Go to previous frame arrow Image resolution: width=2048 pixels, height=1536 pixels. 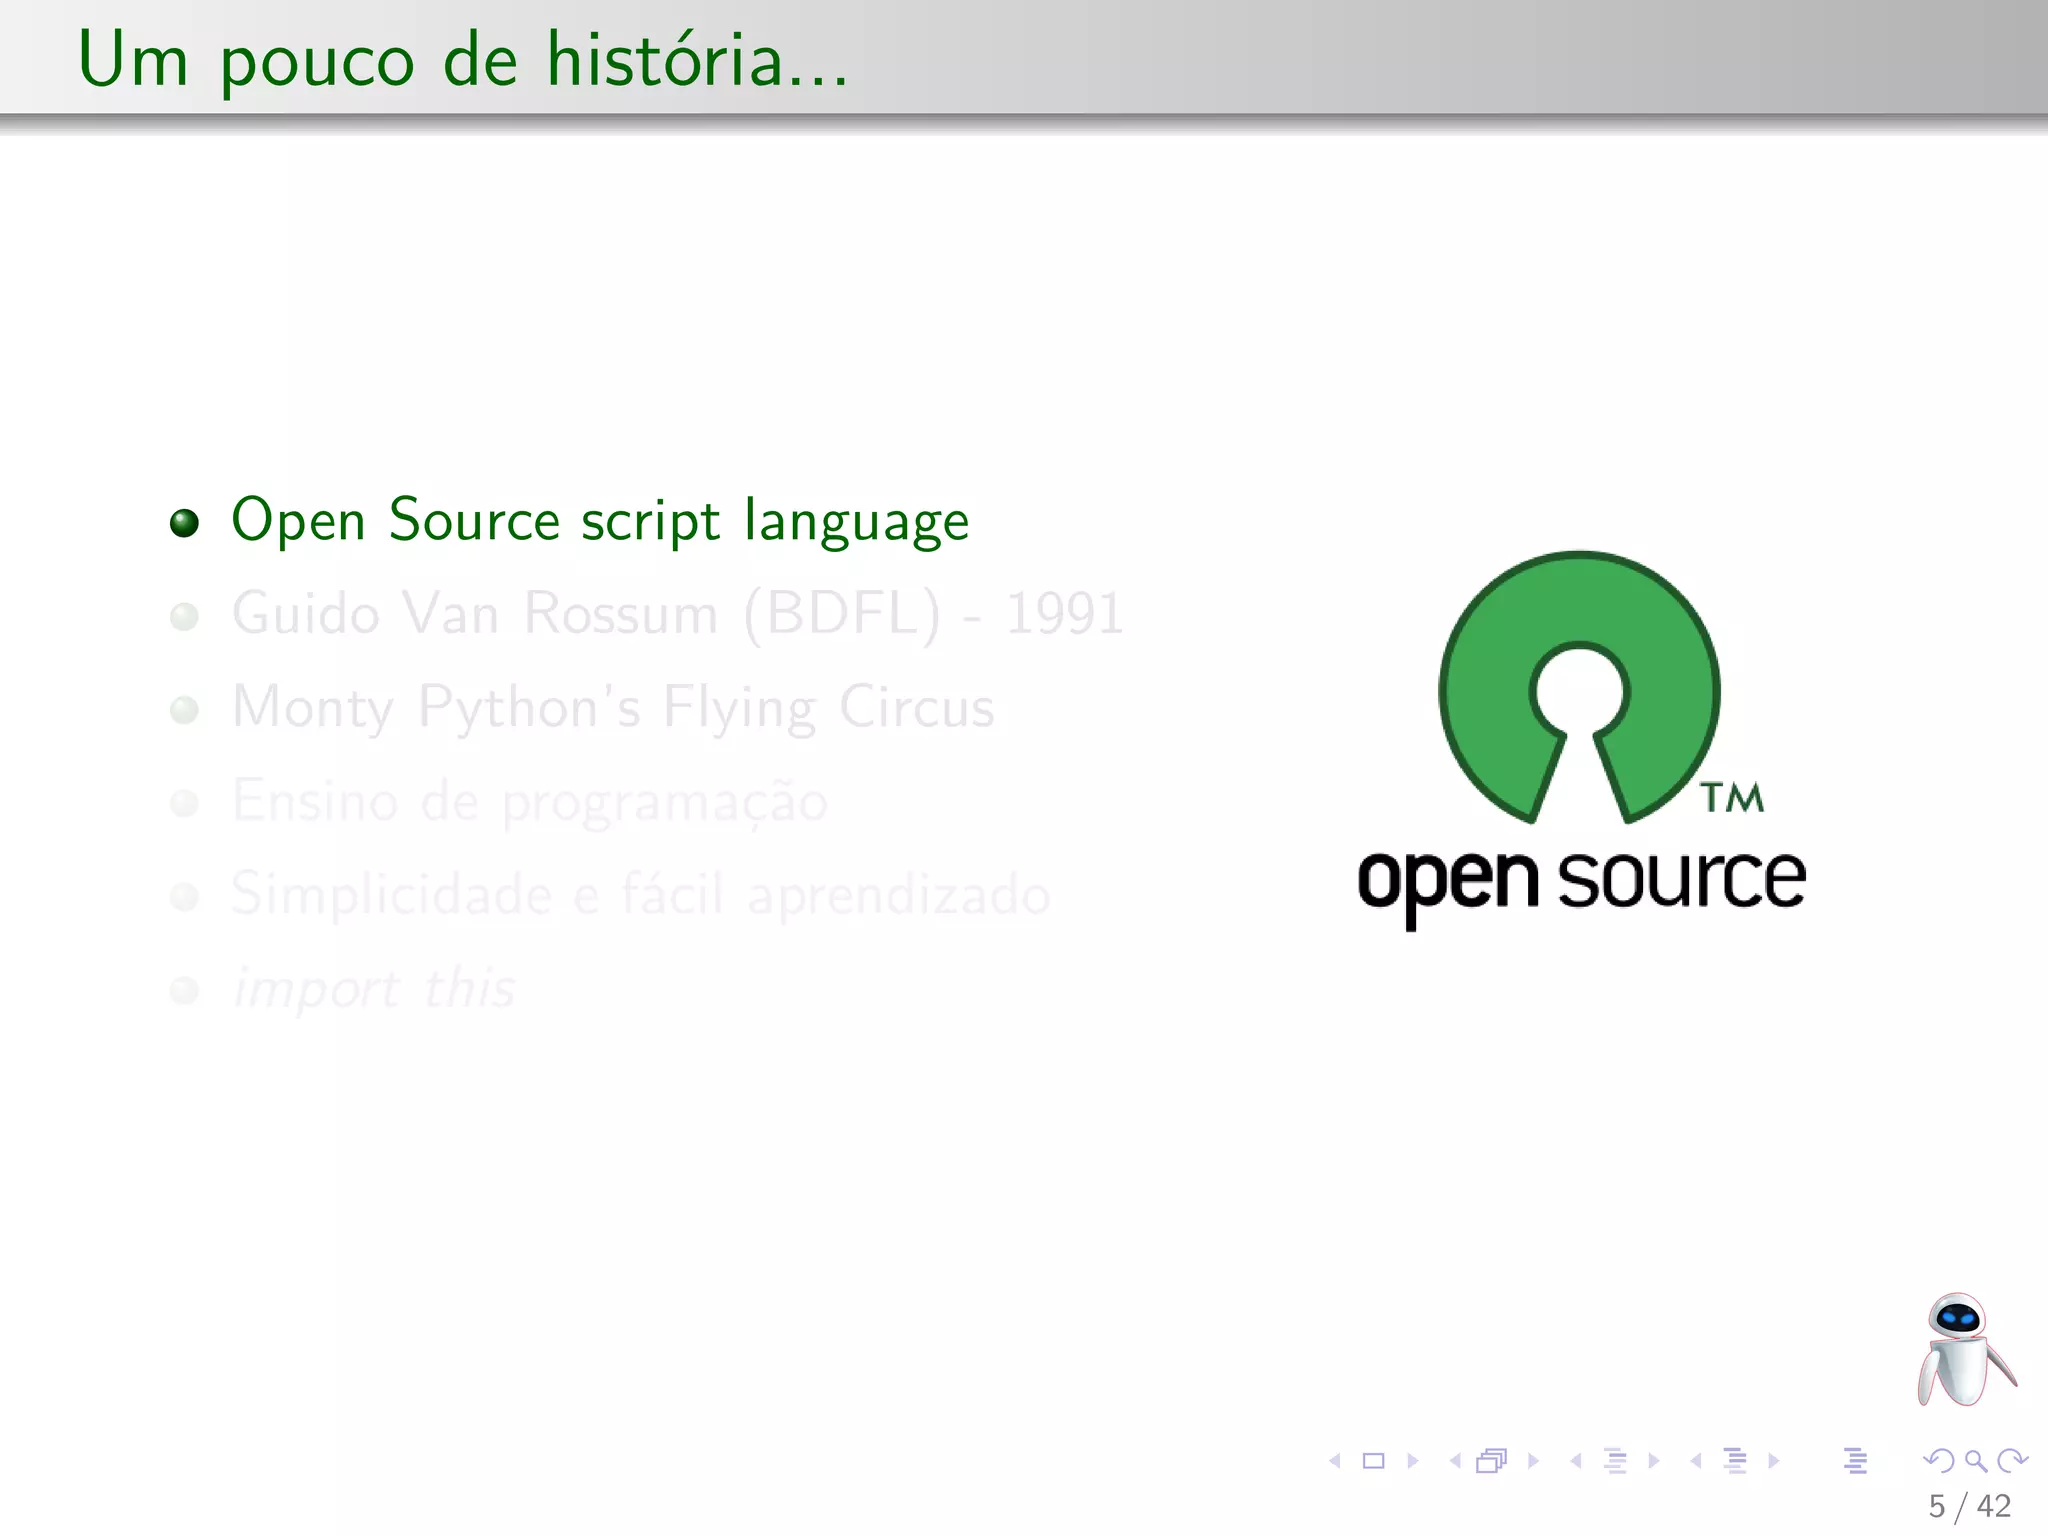1455,1461
